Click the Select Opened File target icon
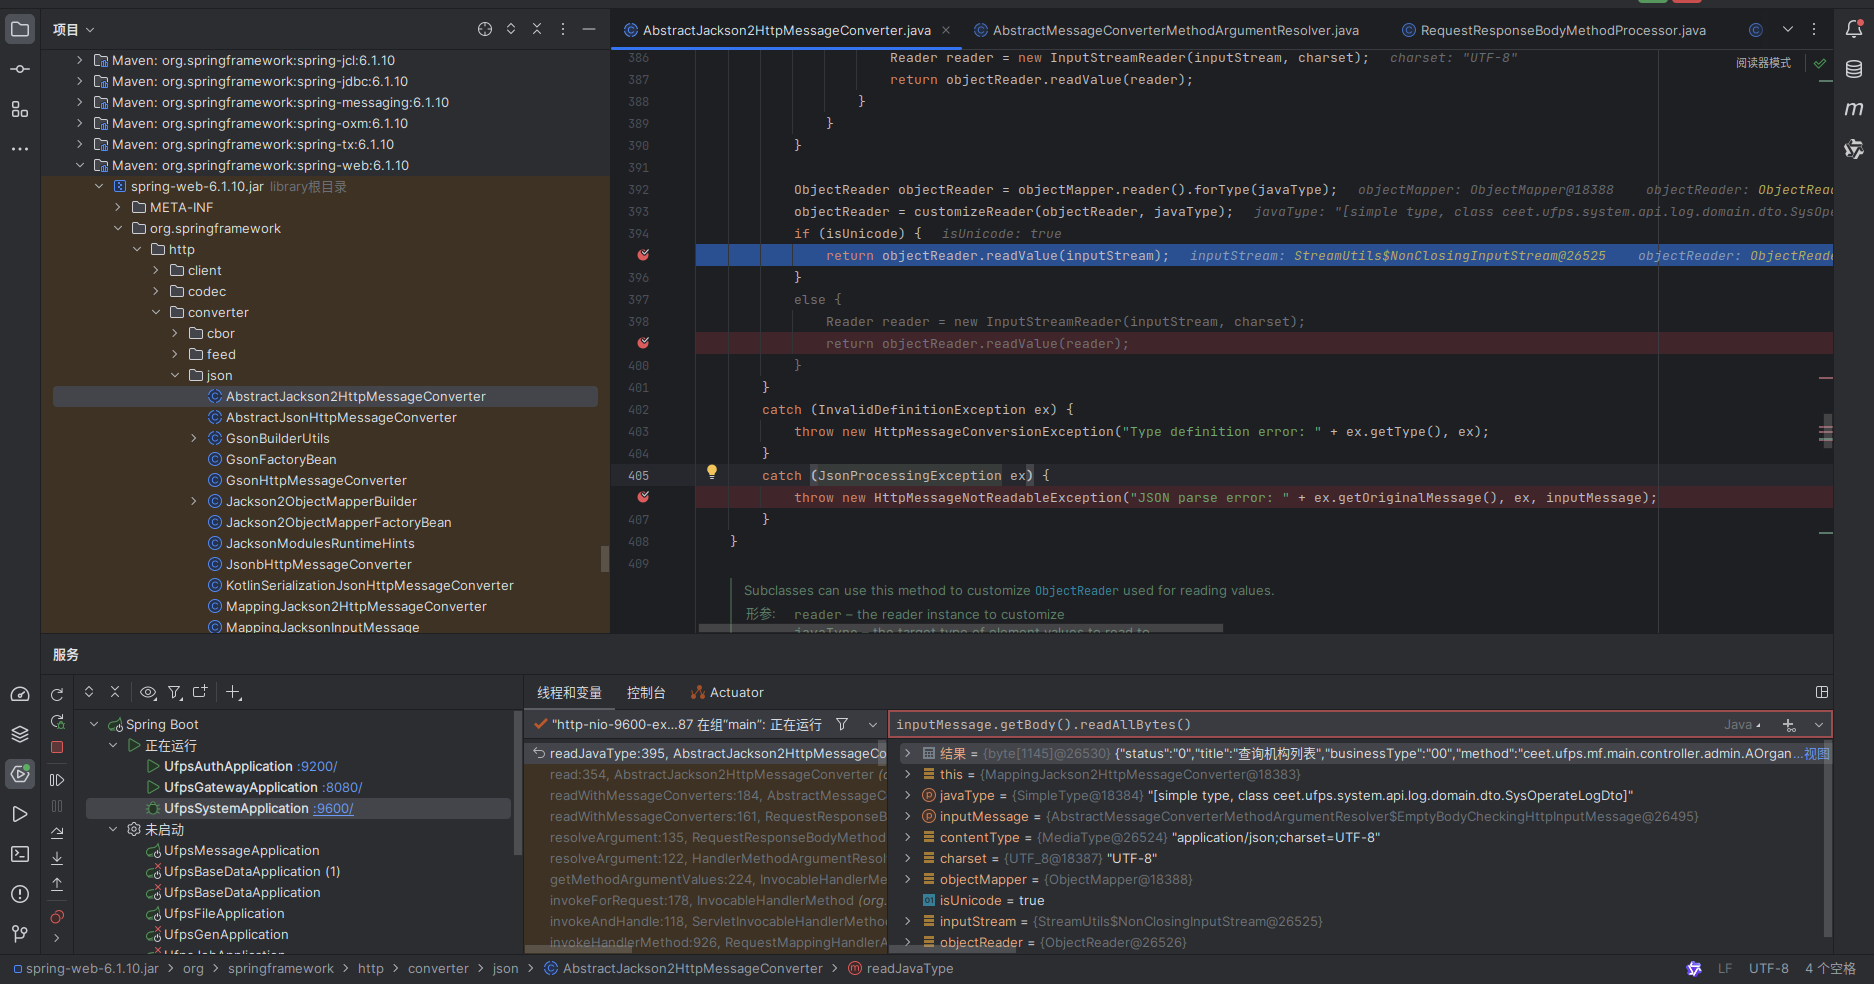 click(x=485, y=29)
